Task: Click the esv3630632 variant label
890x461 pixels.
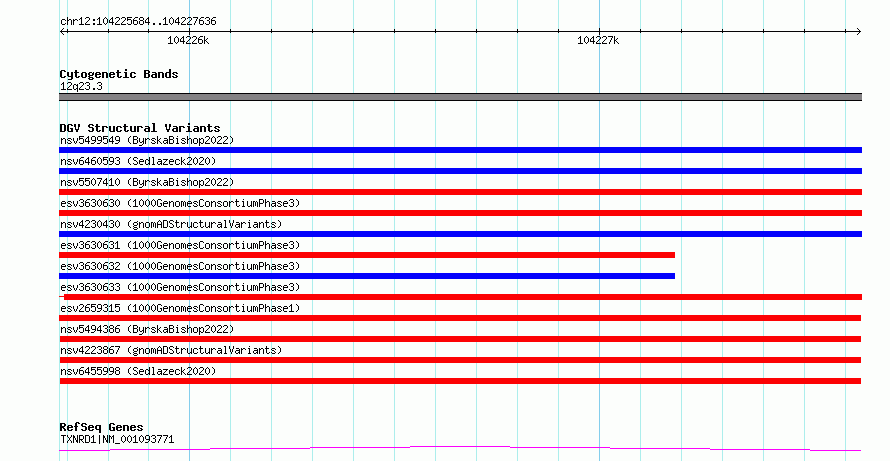Action: click(180, 266)
